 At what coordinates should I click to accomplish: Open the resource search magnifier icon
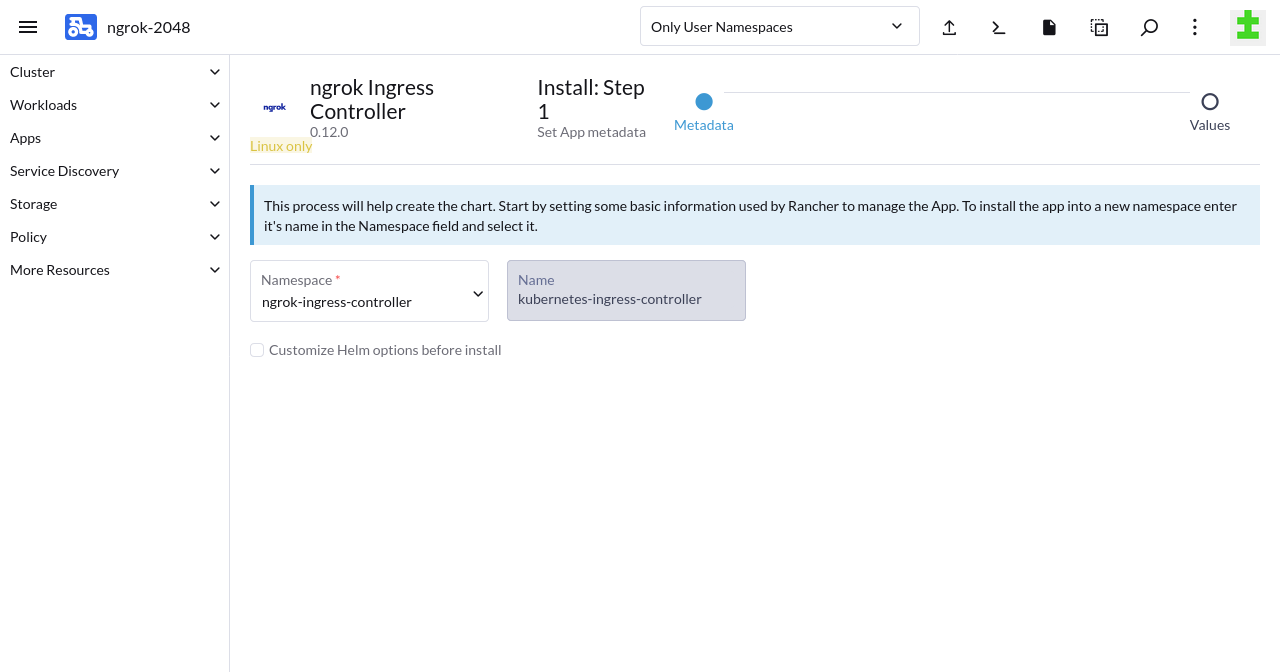tap(1149, 27)
